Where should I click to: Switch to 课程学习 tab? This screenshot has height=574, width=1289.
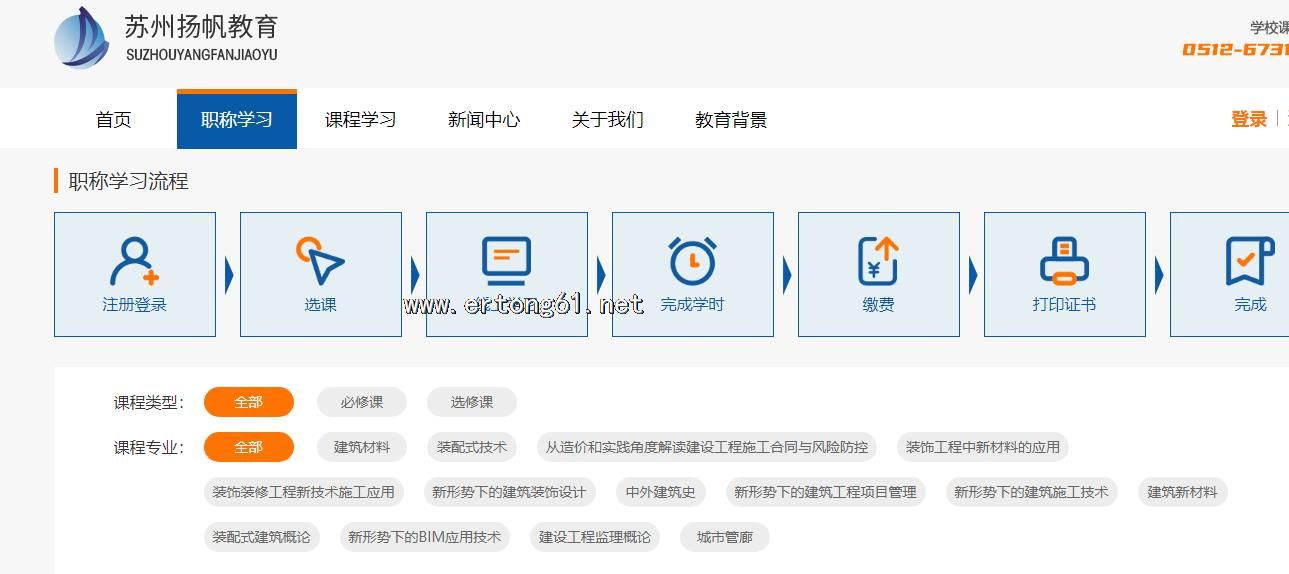tap(360, 120)
